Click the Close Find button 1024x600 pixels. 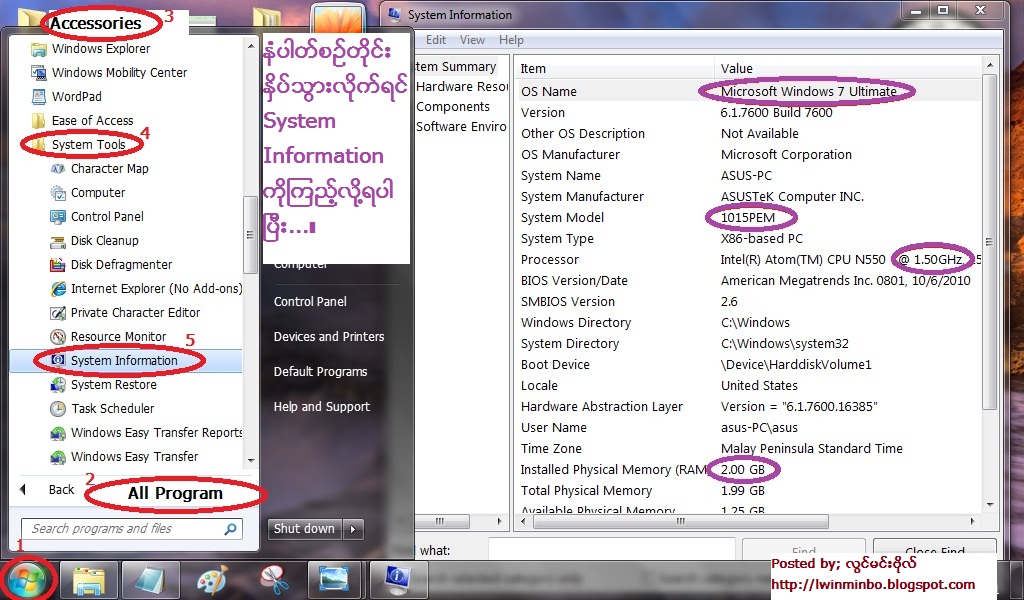935,550
